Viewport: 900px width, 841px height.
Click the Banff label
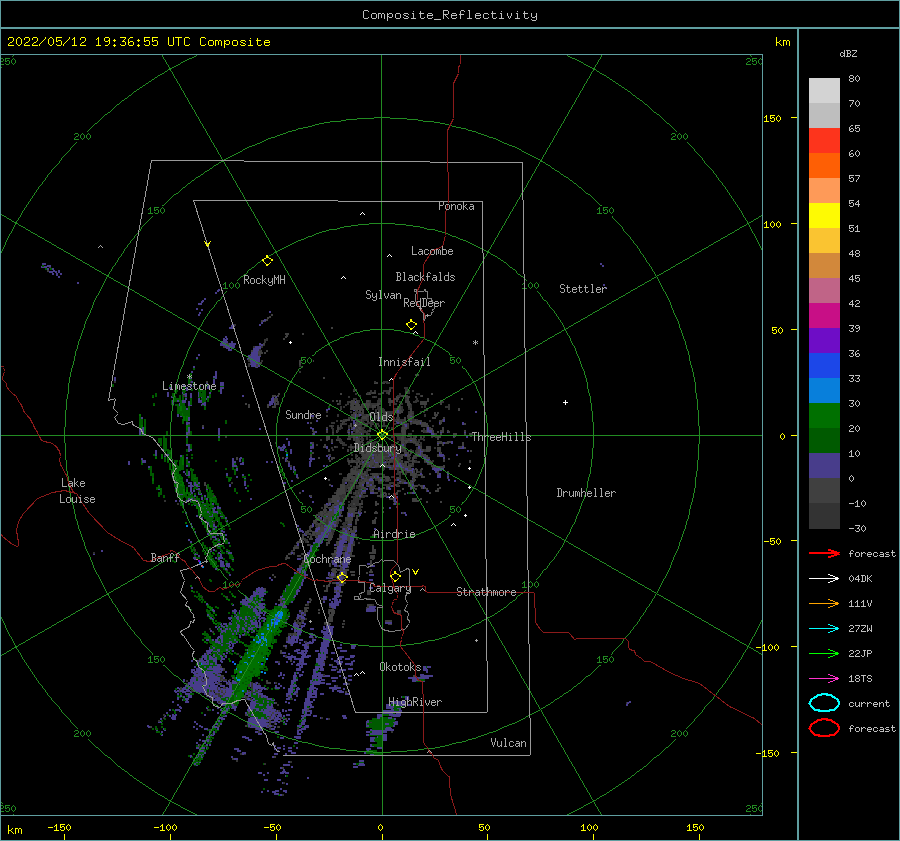pyautogui.click(x=165, y=557)
